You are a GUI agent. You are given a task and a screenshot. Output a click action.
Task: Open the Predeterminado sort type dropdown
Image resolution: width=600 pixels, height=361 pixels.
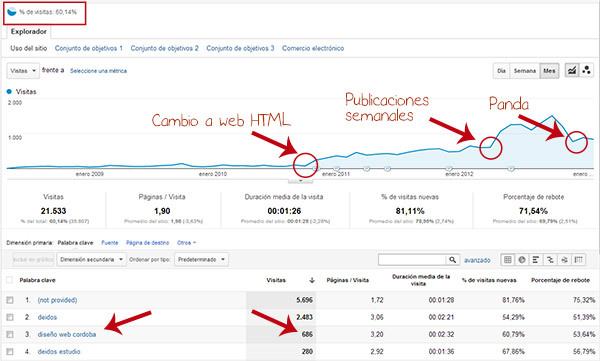tap(202, 260)
